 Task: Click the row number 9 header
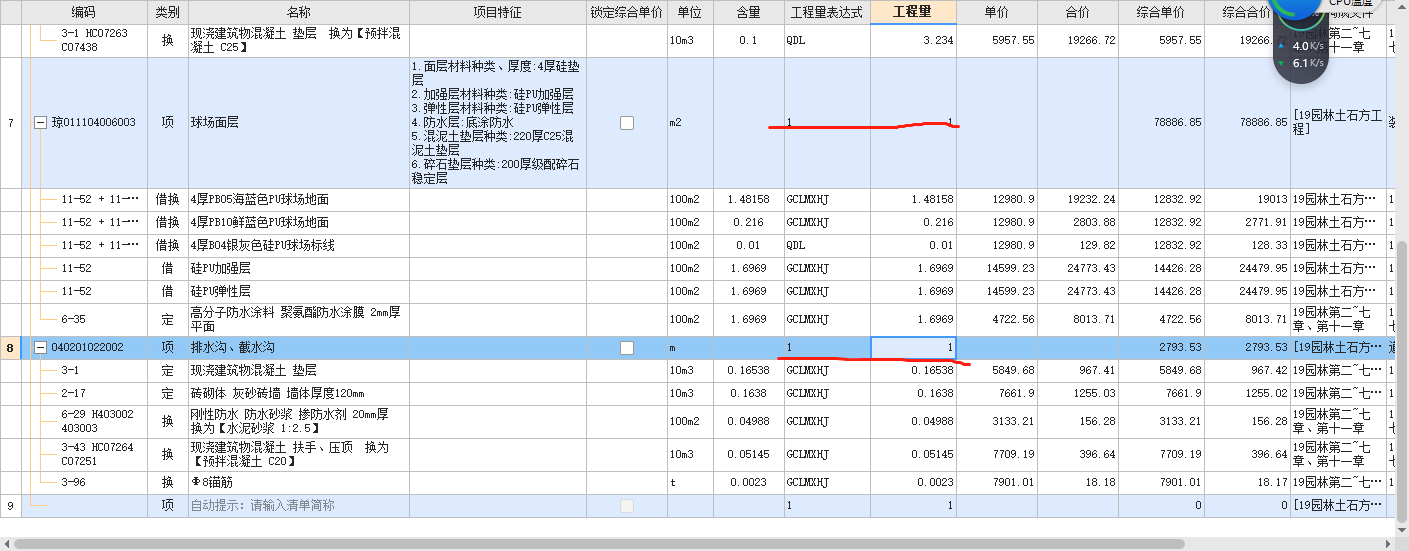pyautogui.click(x=11, y=506)
